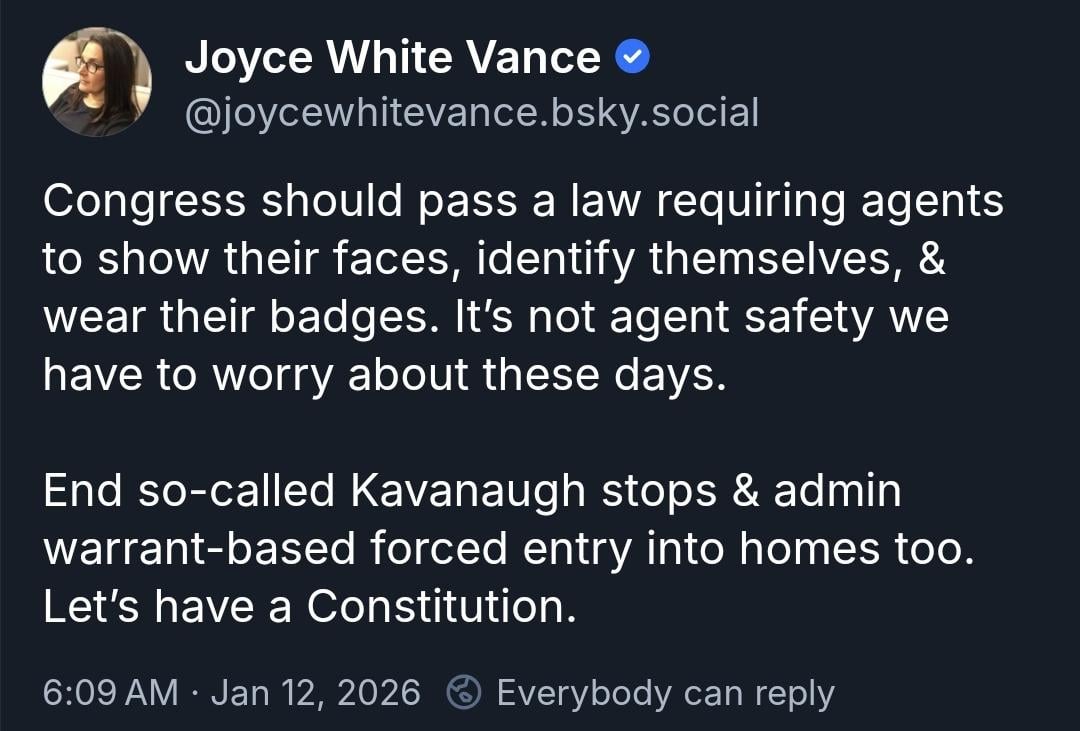This screenshot has height=731, width=1080.
Task: Click the line 'to show their faces'
Action: point(494,260)
